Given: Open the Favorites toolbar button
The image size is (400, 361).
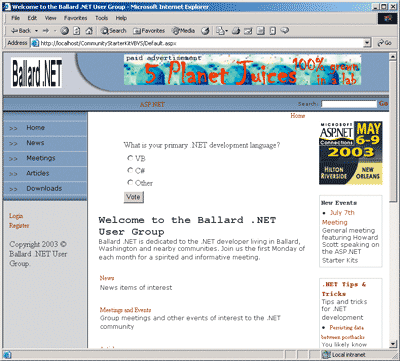Looking at the screenshot, I should click(149, 31).
